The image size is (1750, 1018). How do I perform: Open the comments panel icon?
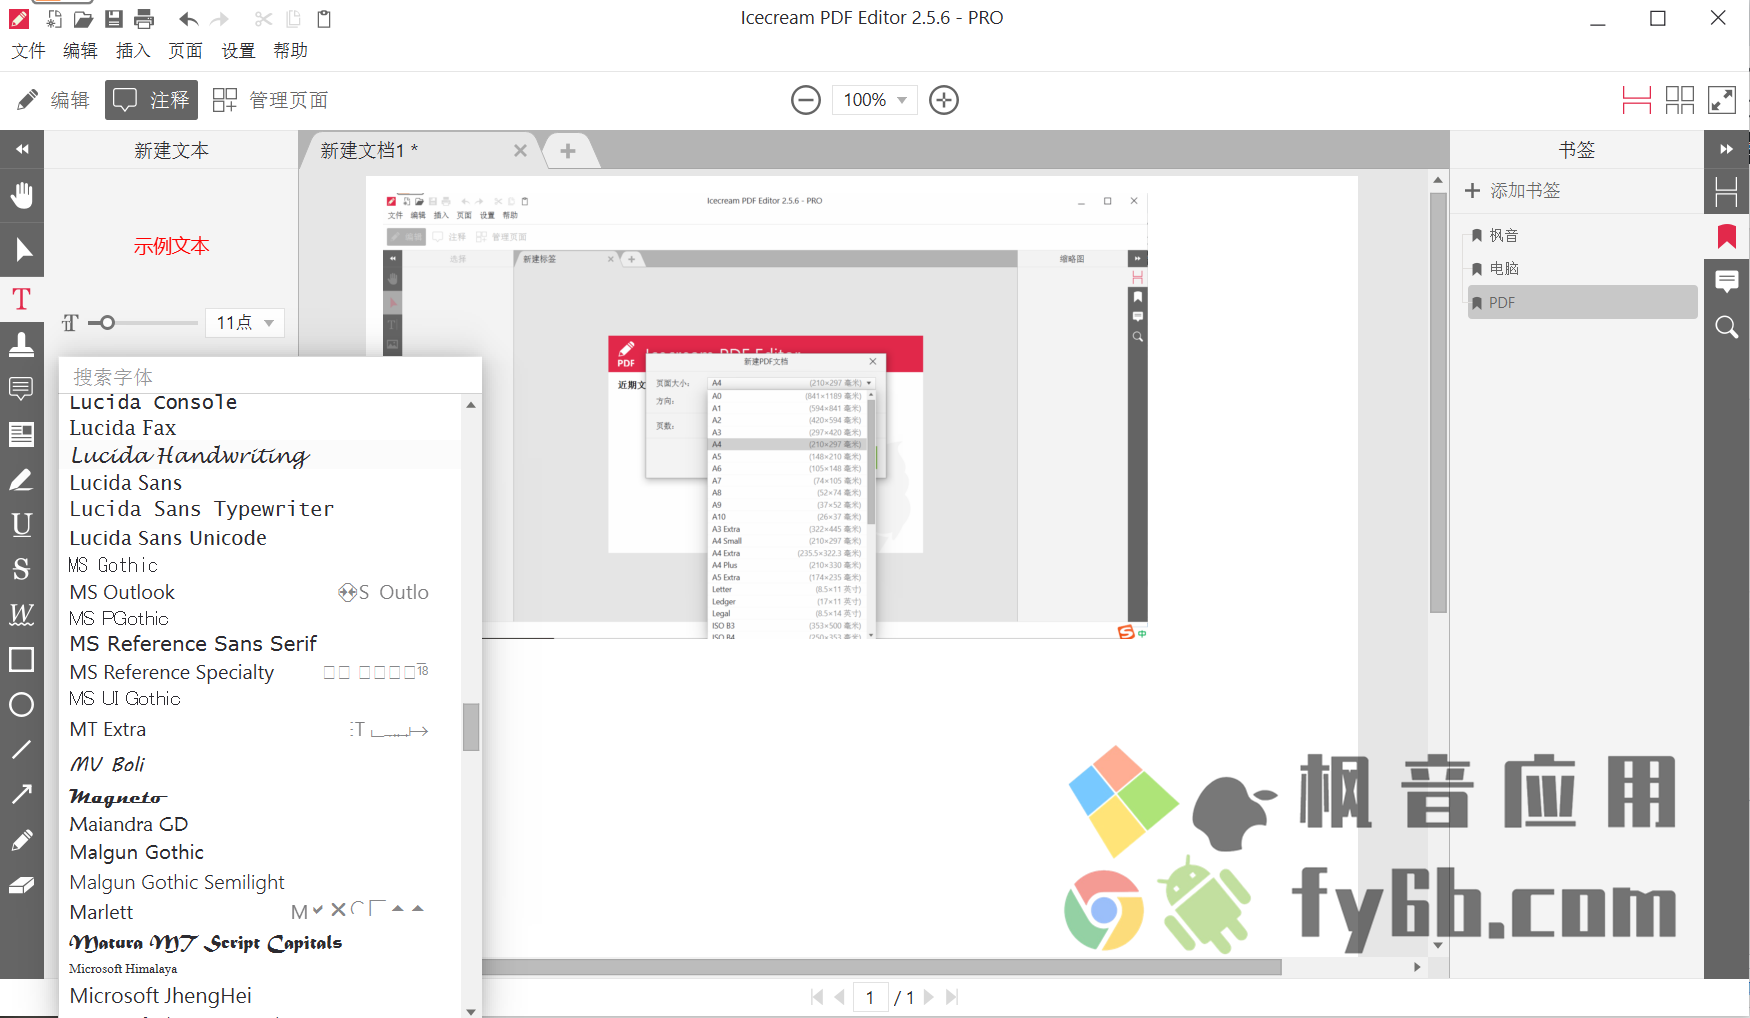click(x=1727, y=281)
